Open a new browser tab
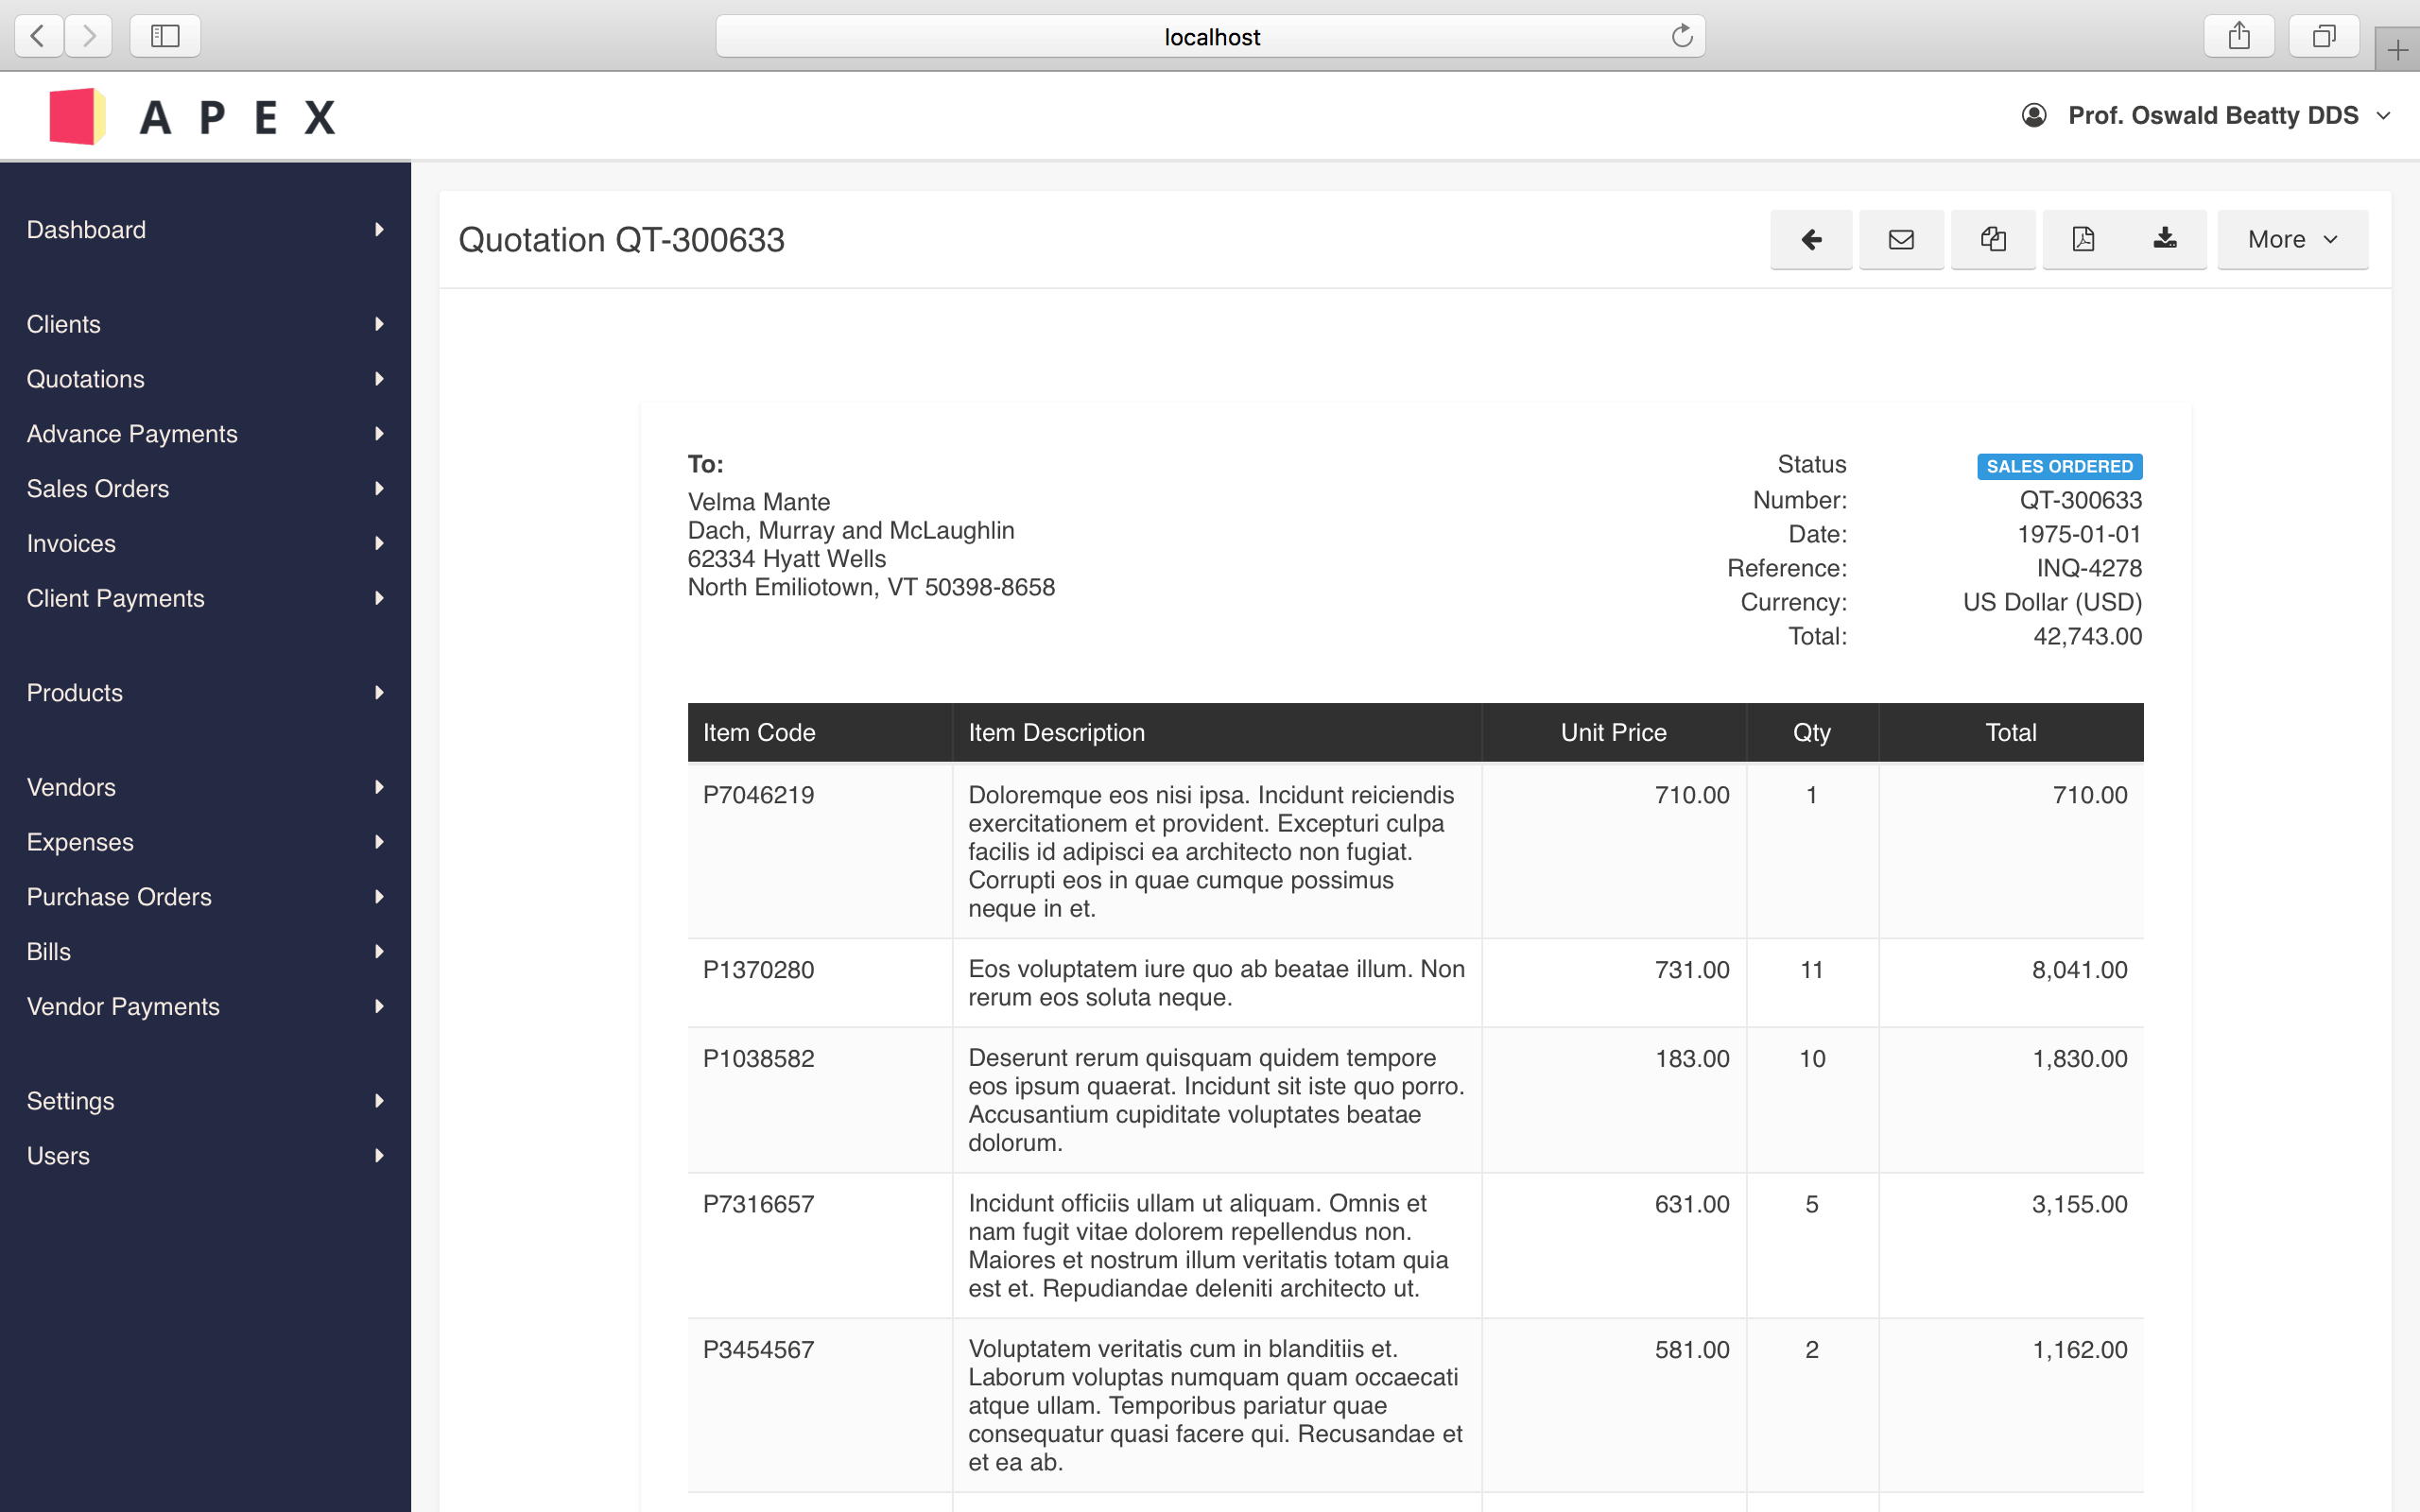Image resolution: width=2420 pixels, height=1512 pixels. pyautogui.click(x=2397, y=49)
